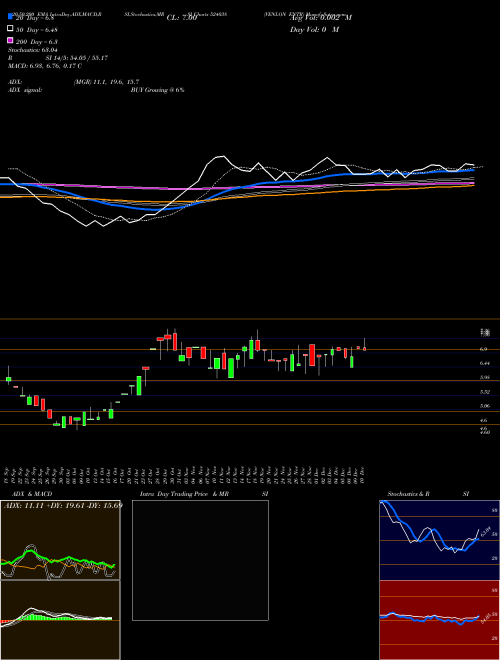Click the last red candlestick on price chart
Screen dimensions: 500x660
point(364,349)
